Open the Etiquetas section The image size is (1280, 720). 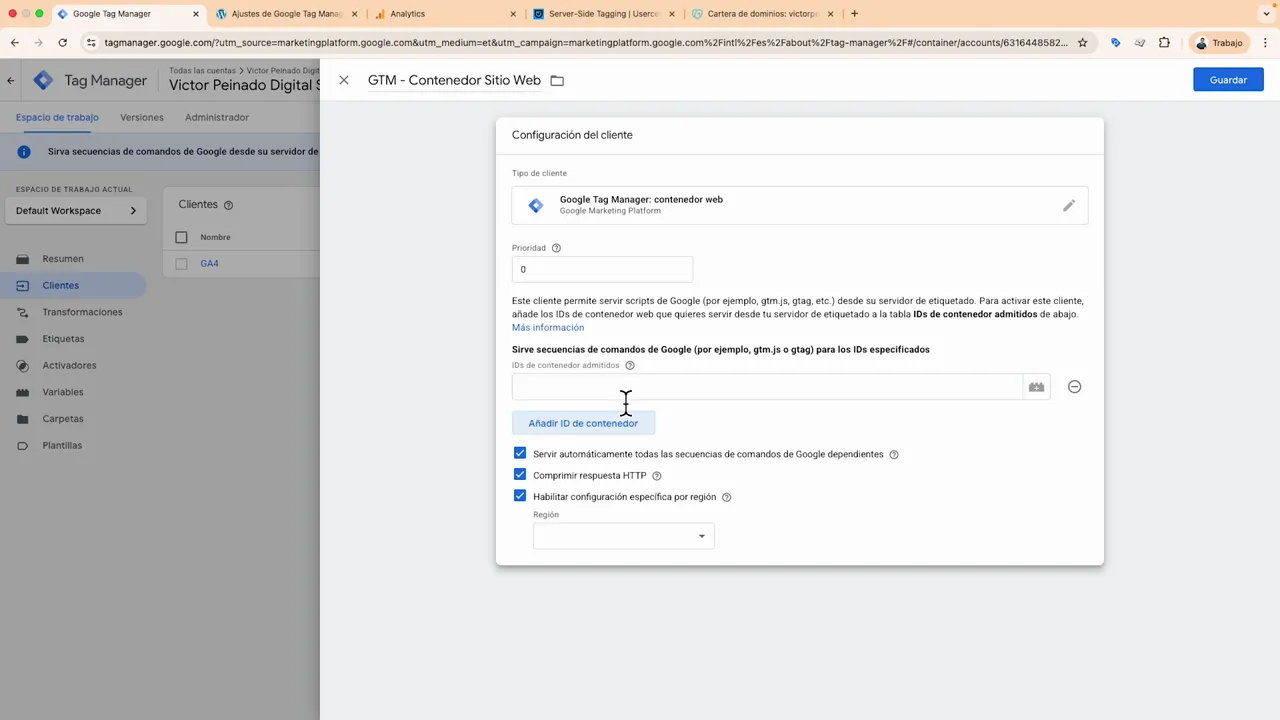point(63,338)
